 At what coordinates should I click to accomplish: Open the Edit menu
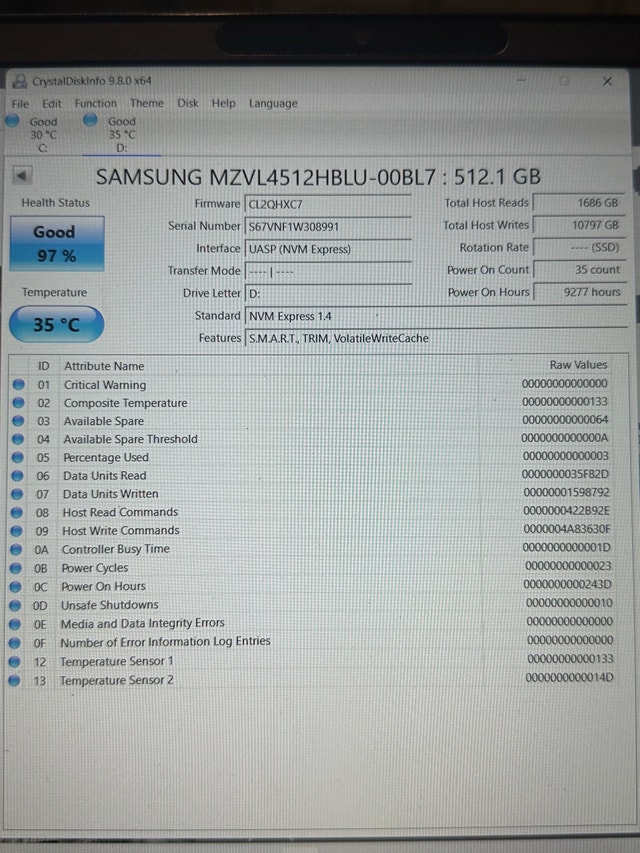pos(52,103)
